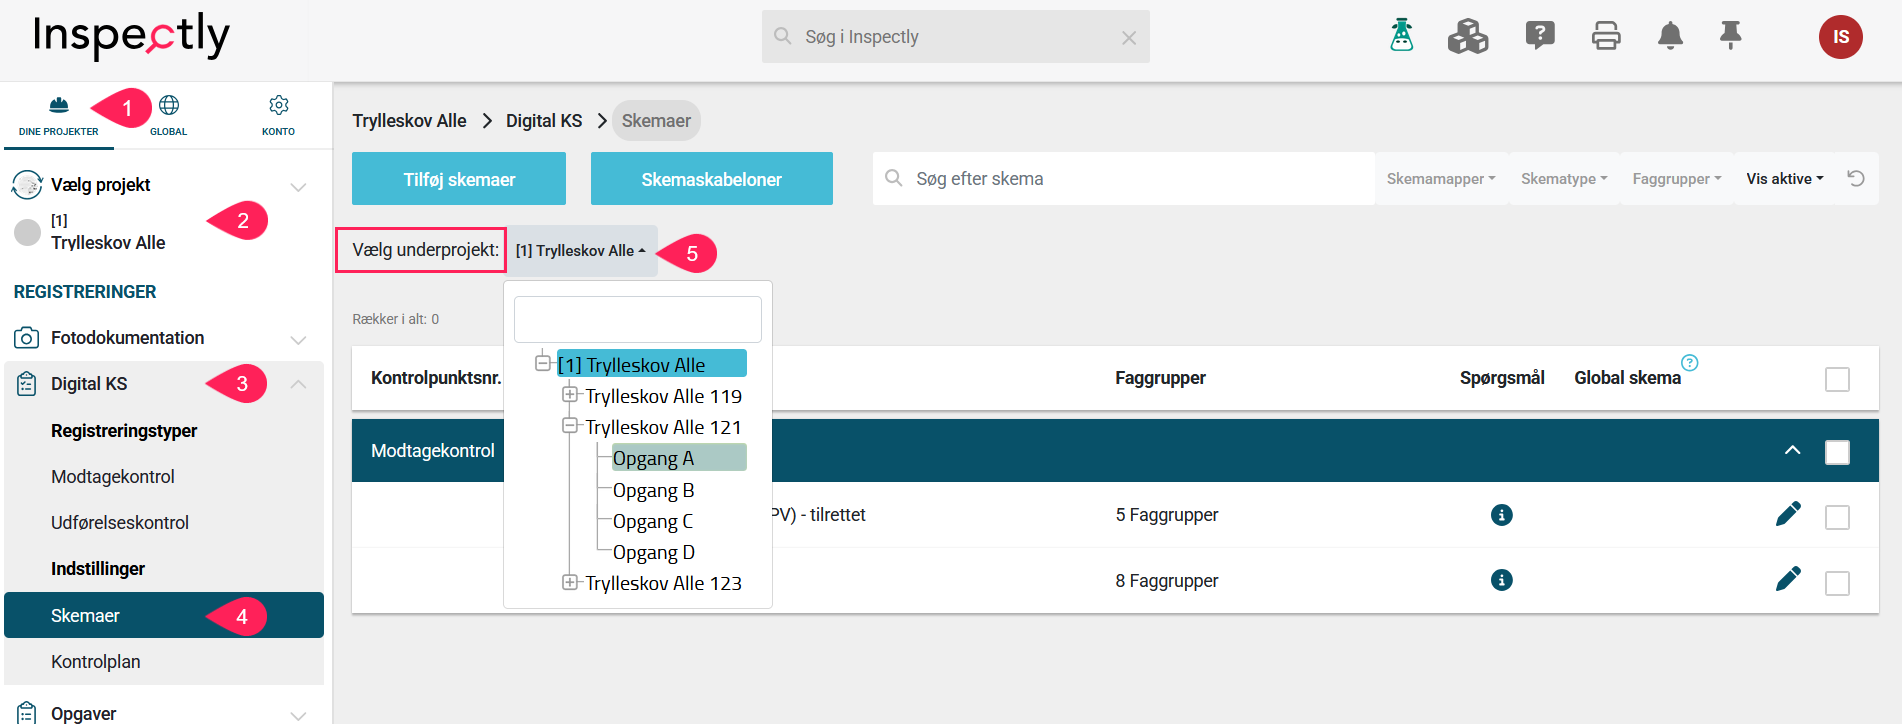
Task: Select Opgang D in the tree
Action: point(653,552)
